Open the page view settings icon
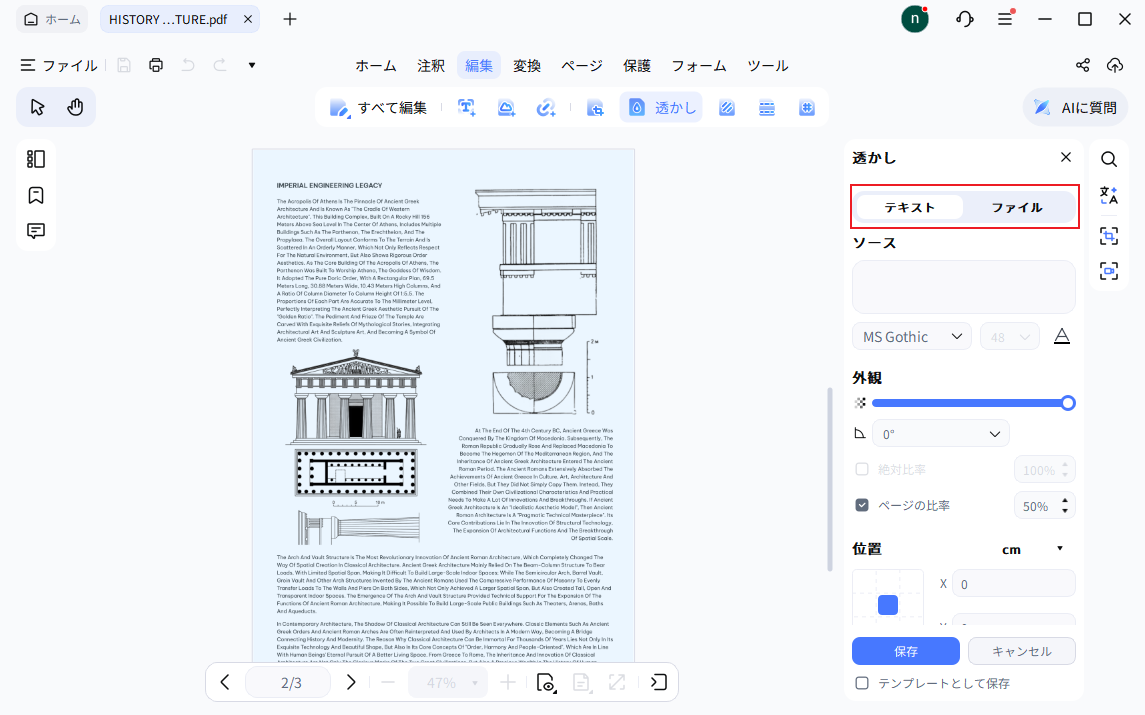This screenshot has height=715, width=1145. tap(545, 682)
